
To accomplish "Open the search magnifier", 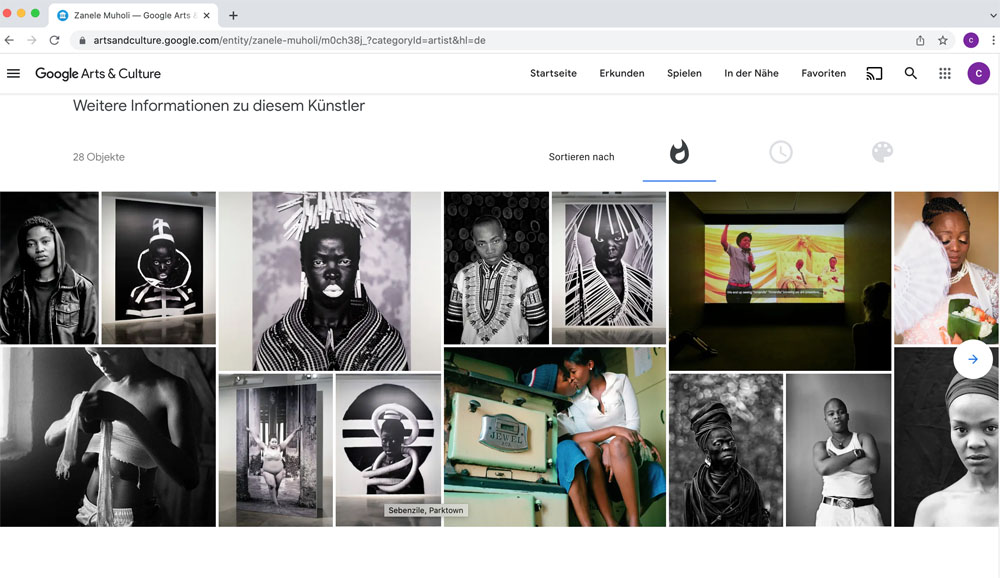I will pyautogui.click(x=910, y=73).
